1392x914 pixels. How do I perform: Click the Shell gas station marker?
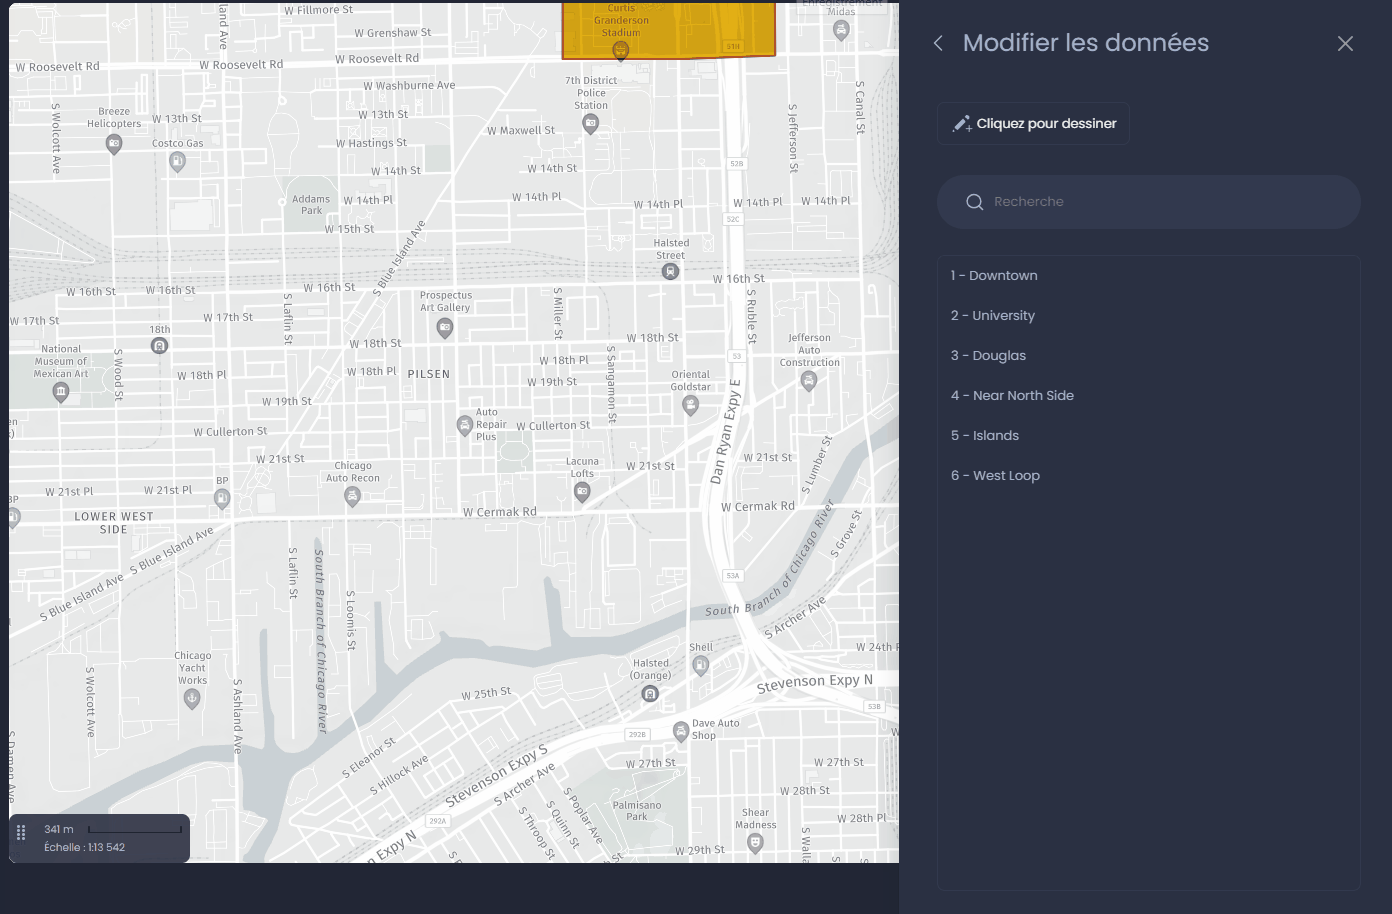point(701,665)
